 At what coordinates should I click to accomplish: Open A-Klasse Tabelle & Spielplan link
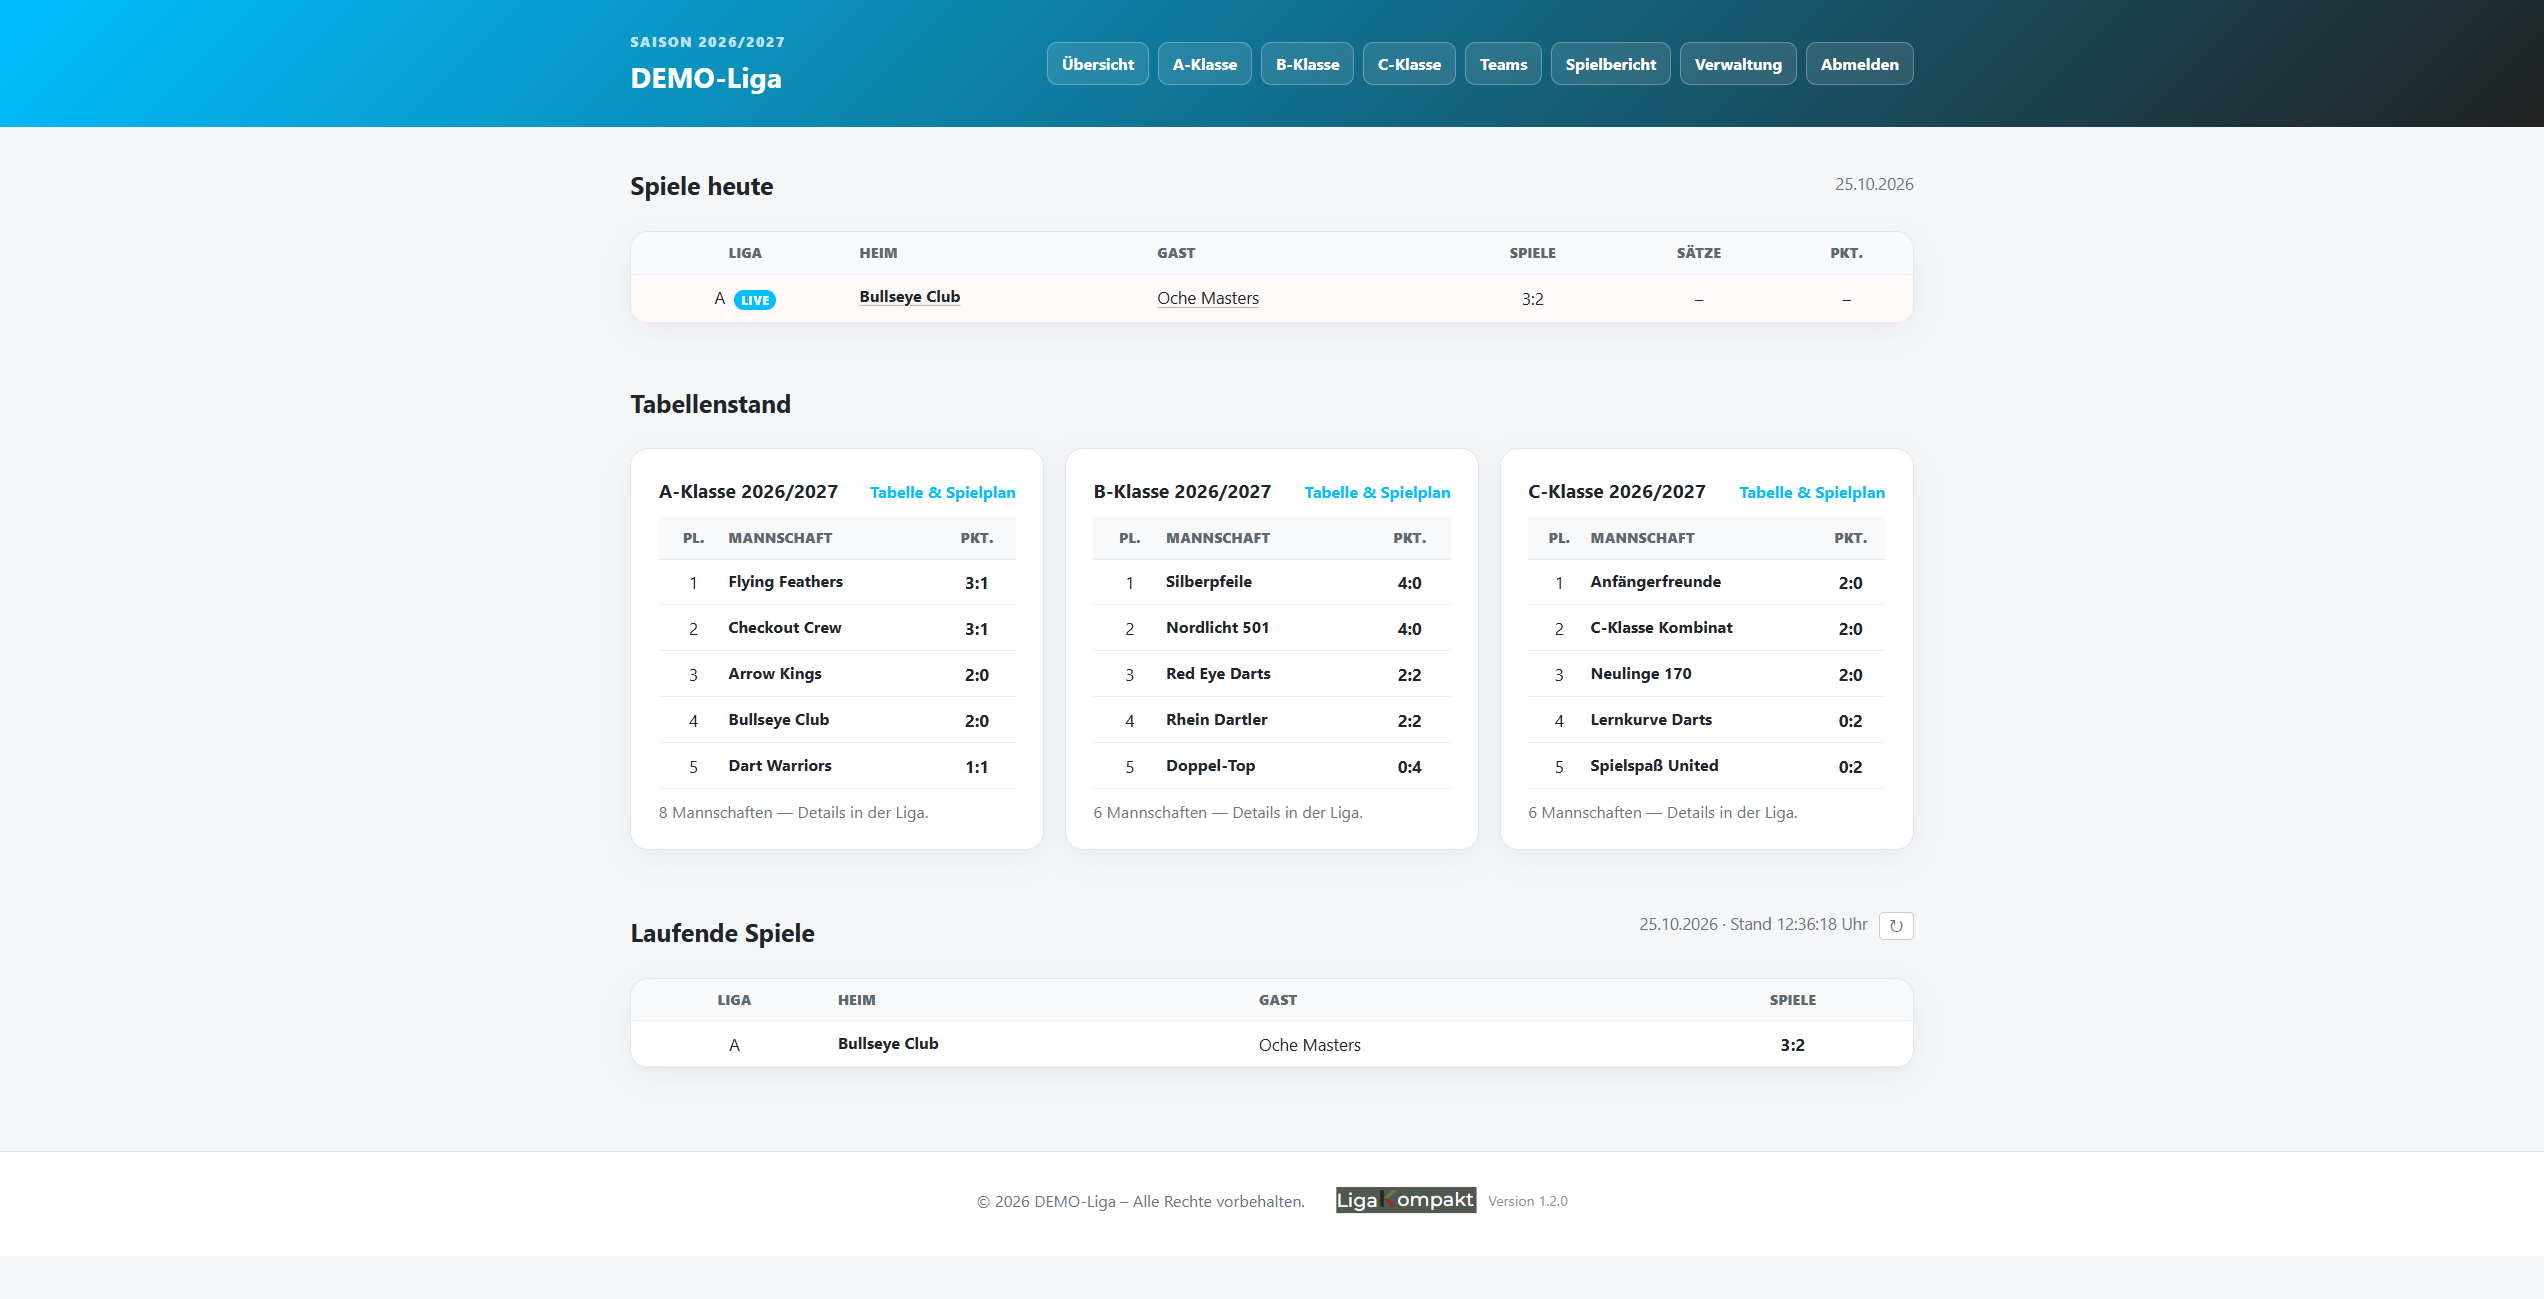(x=943, y=492)
